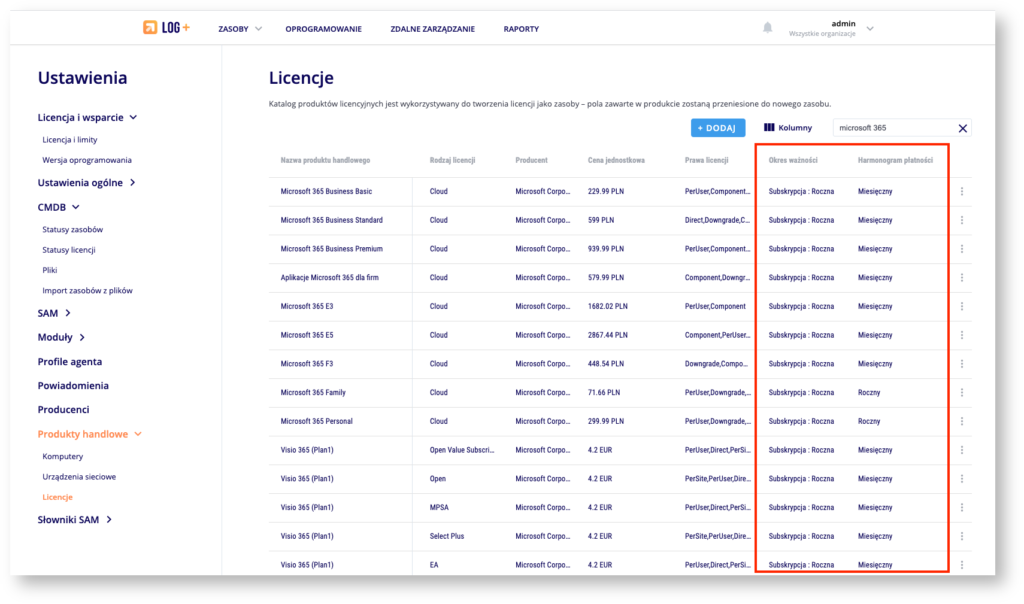Open OPROGRAMOWANIE menu
This screenshot has height=604, width=1024.
(323, 29)
